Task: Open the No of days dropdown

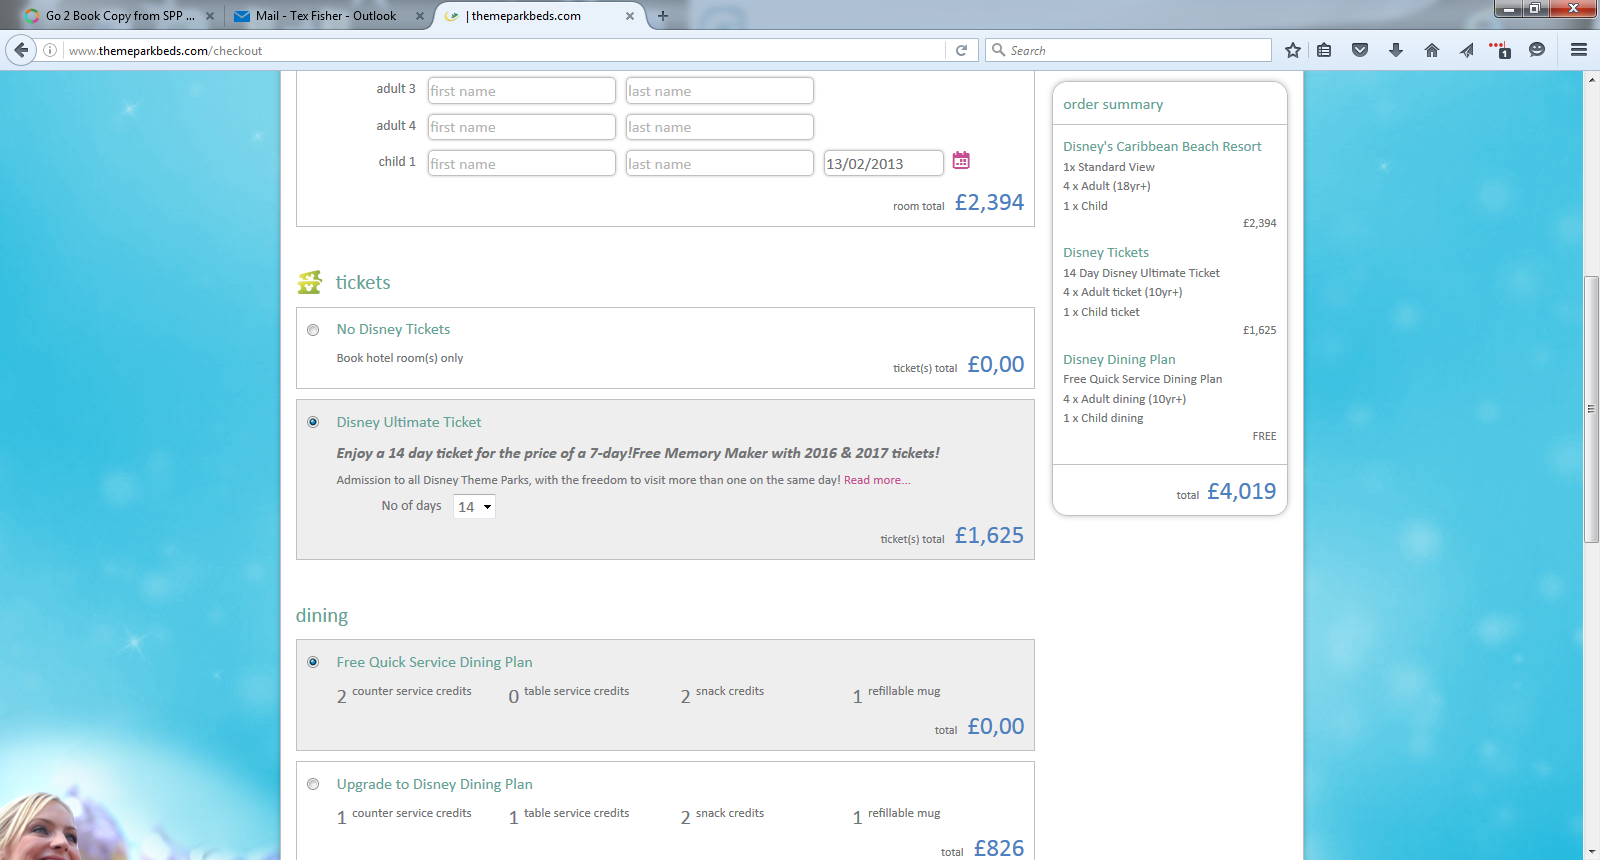Action: point(474,507)
